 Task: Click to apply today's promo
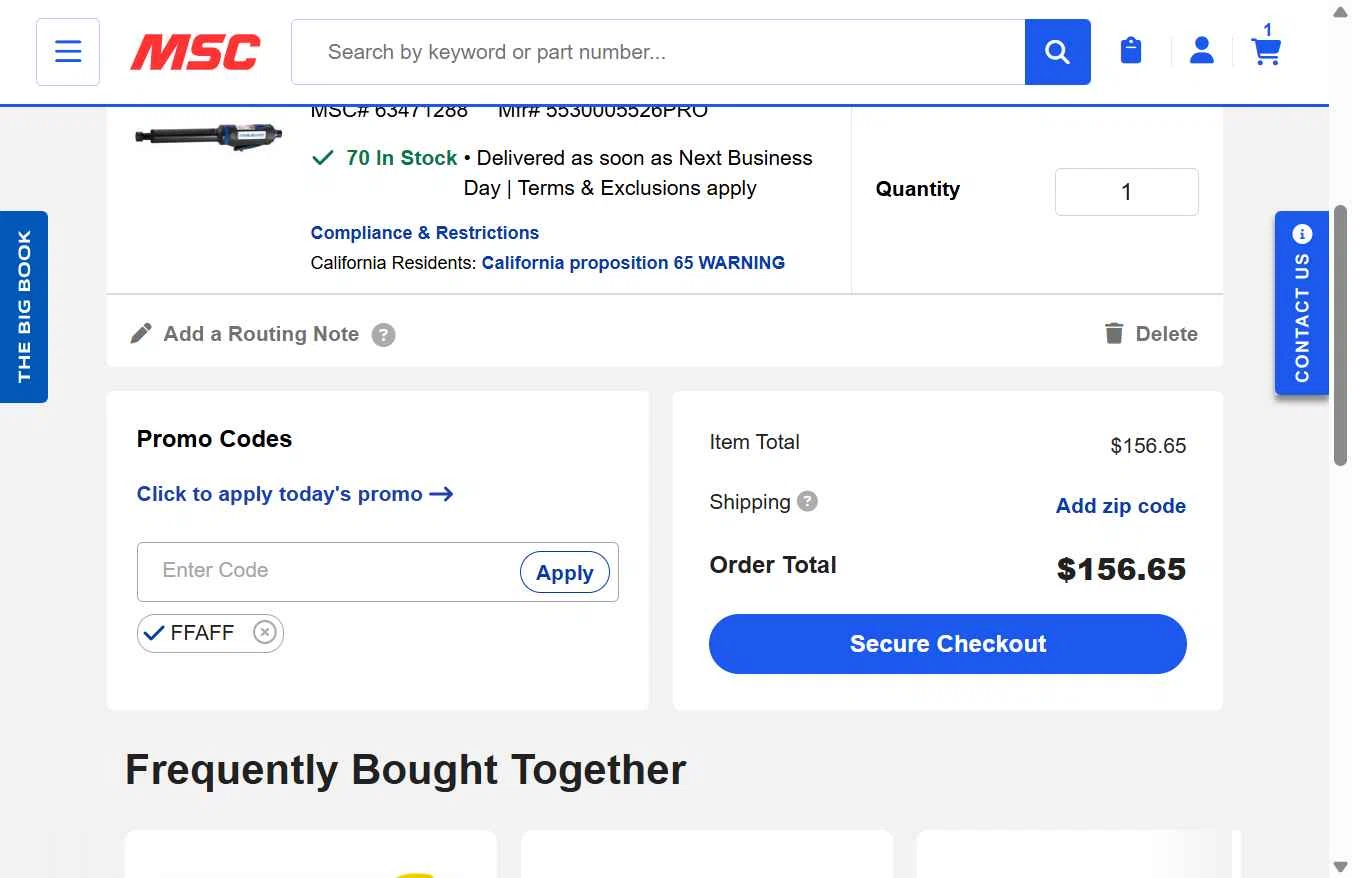tap(295, 494)
